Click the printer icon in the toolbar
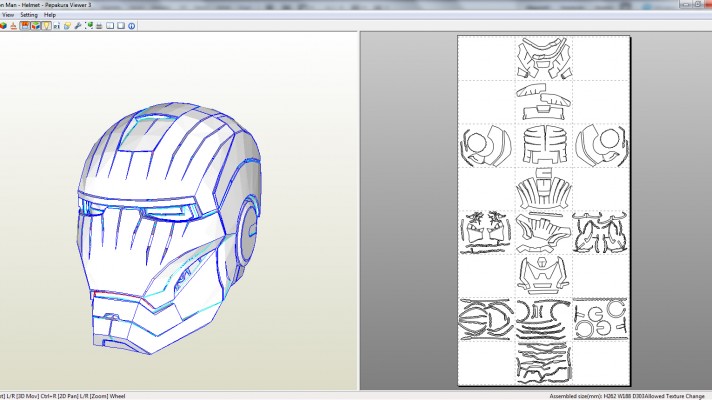This screenshot has width=712, height=400. click(x=99, y=26)
